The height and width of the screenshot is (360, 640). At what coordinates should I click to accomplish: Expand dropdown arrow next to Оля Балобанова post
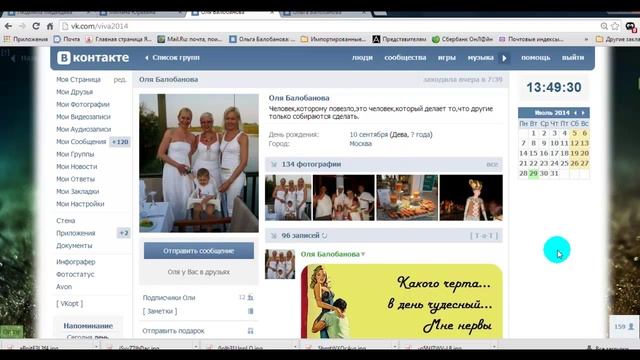[363, 254]
